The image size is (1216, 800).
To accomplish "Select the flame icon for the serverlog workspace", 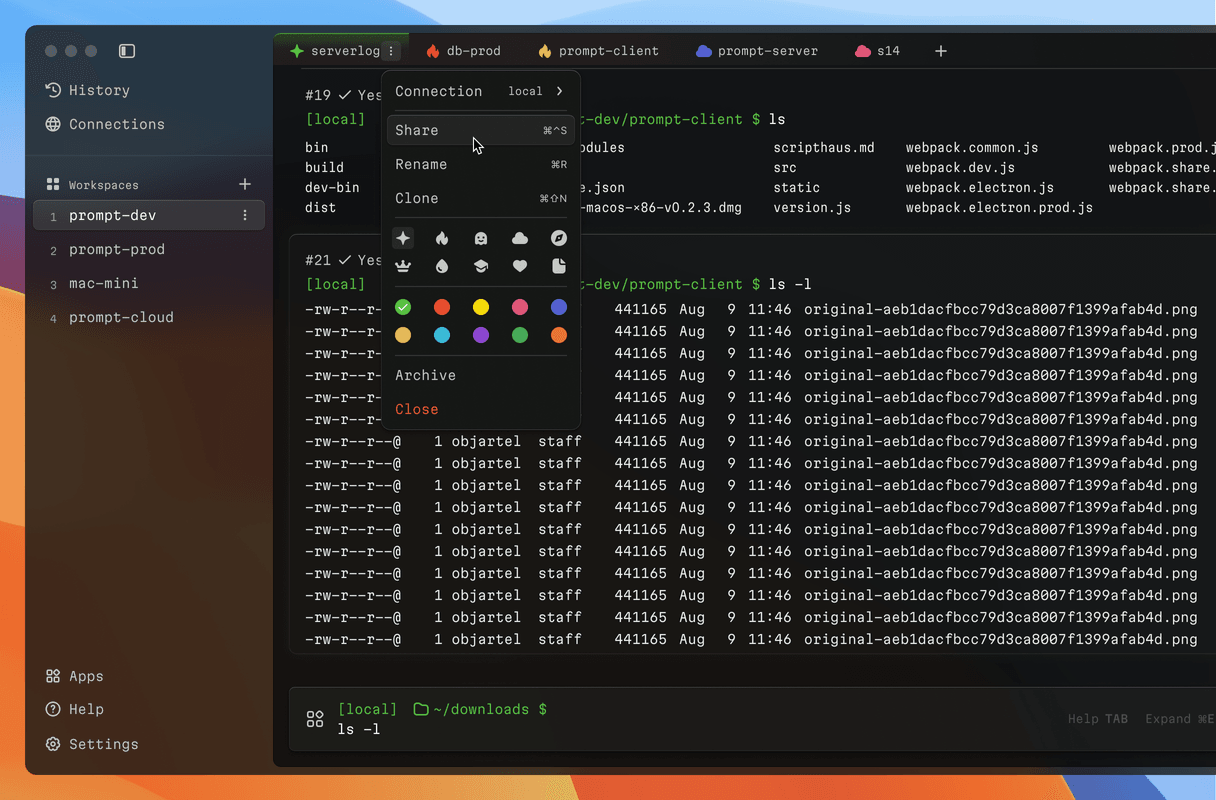I will click(441, 239).
